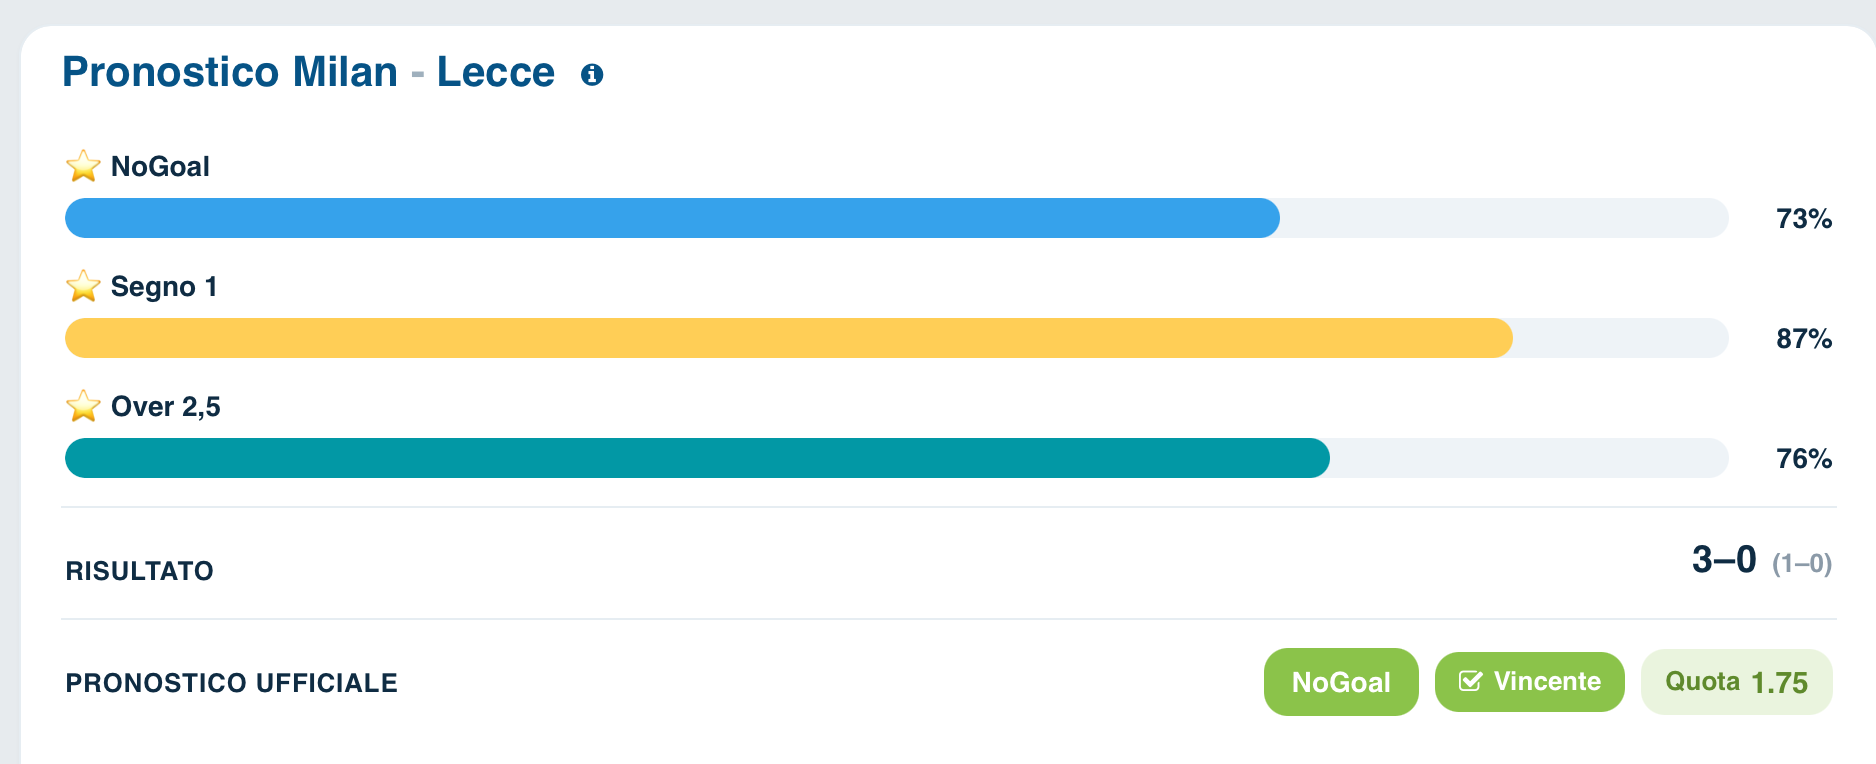Click the green NoGoal prediction button
Viewport: 1876px width, 764px height.
pos(1341,682)
